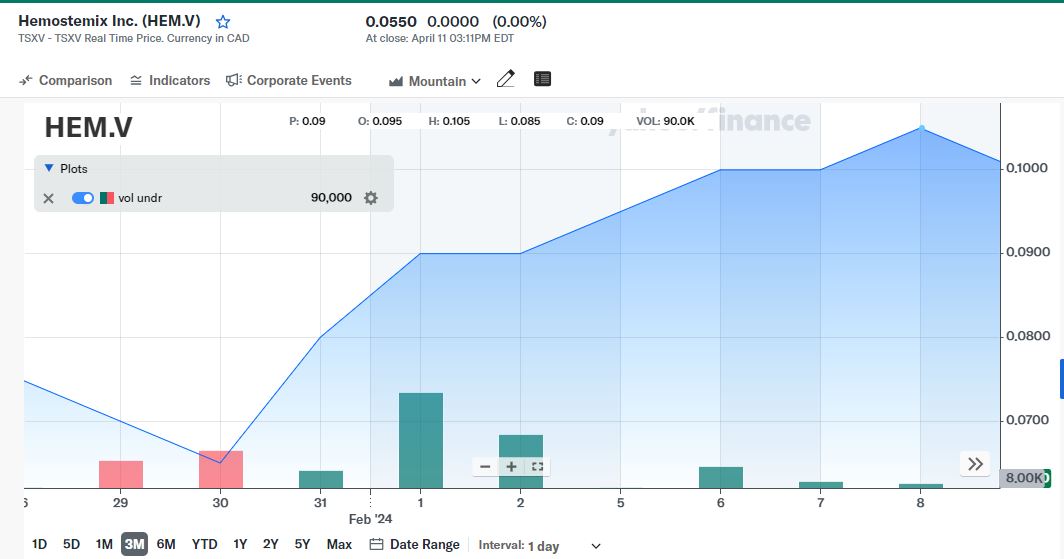The height and width of the screenshot is (559, 1064).
Task: Select the 5Y range
Action: (x=302, y=544)
